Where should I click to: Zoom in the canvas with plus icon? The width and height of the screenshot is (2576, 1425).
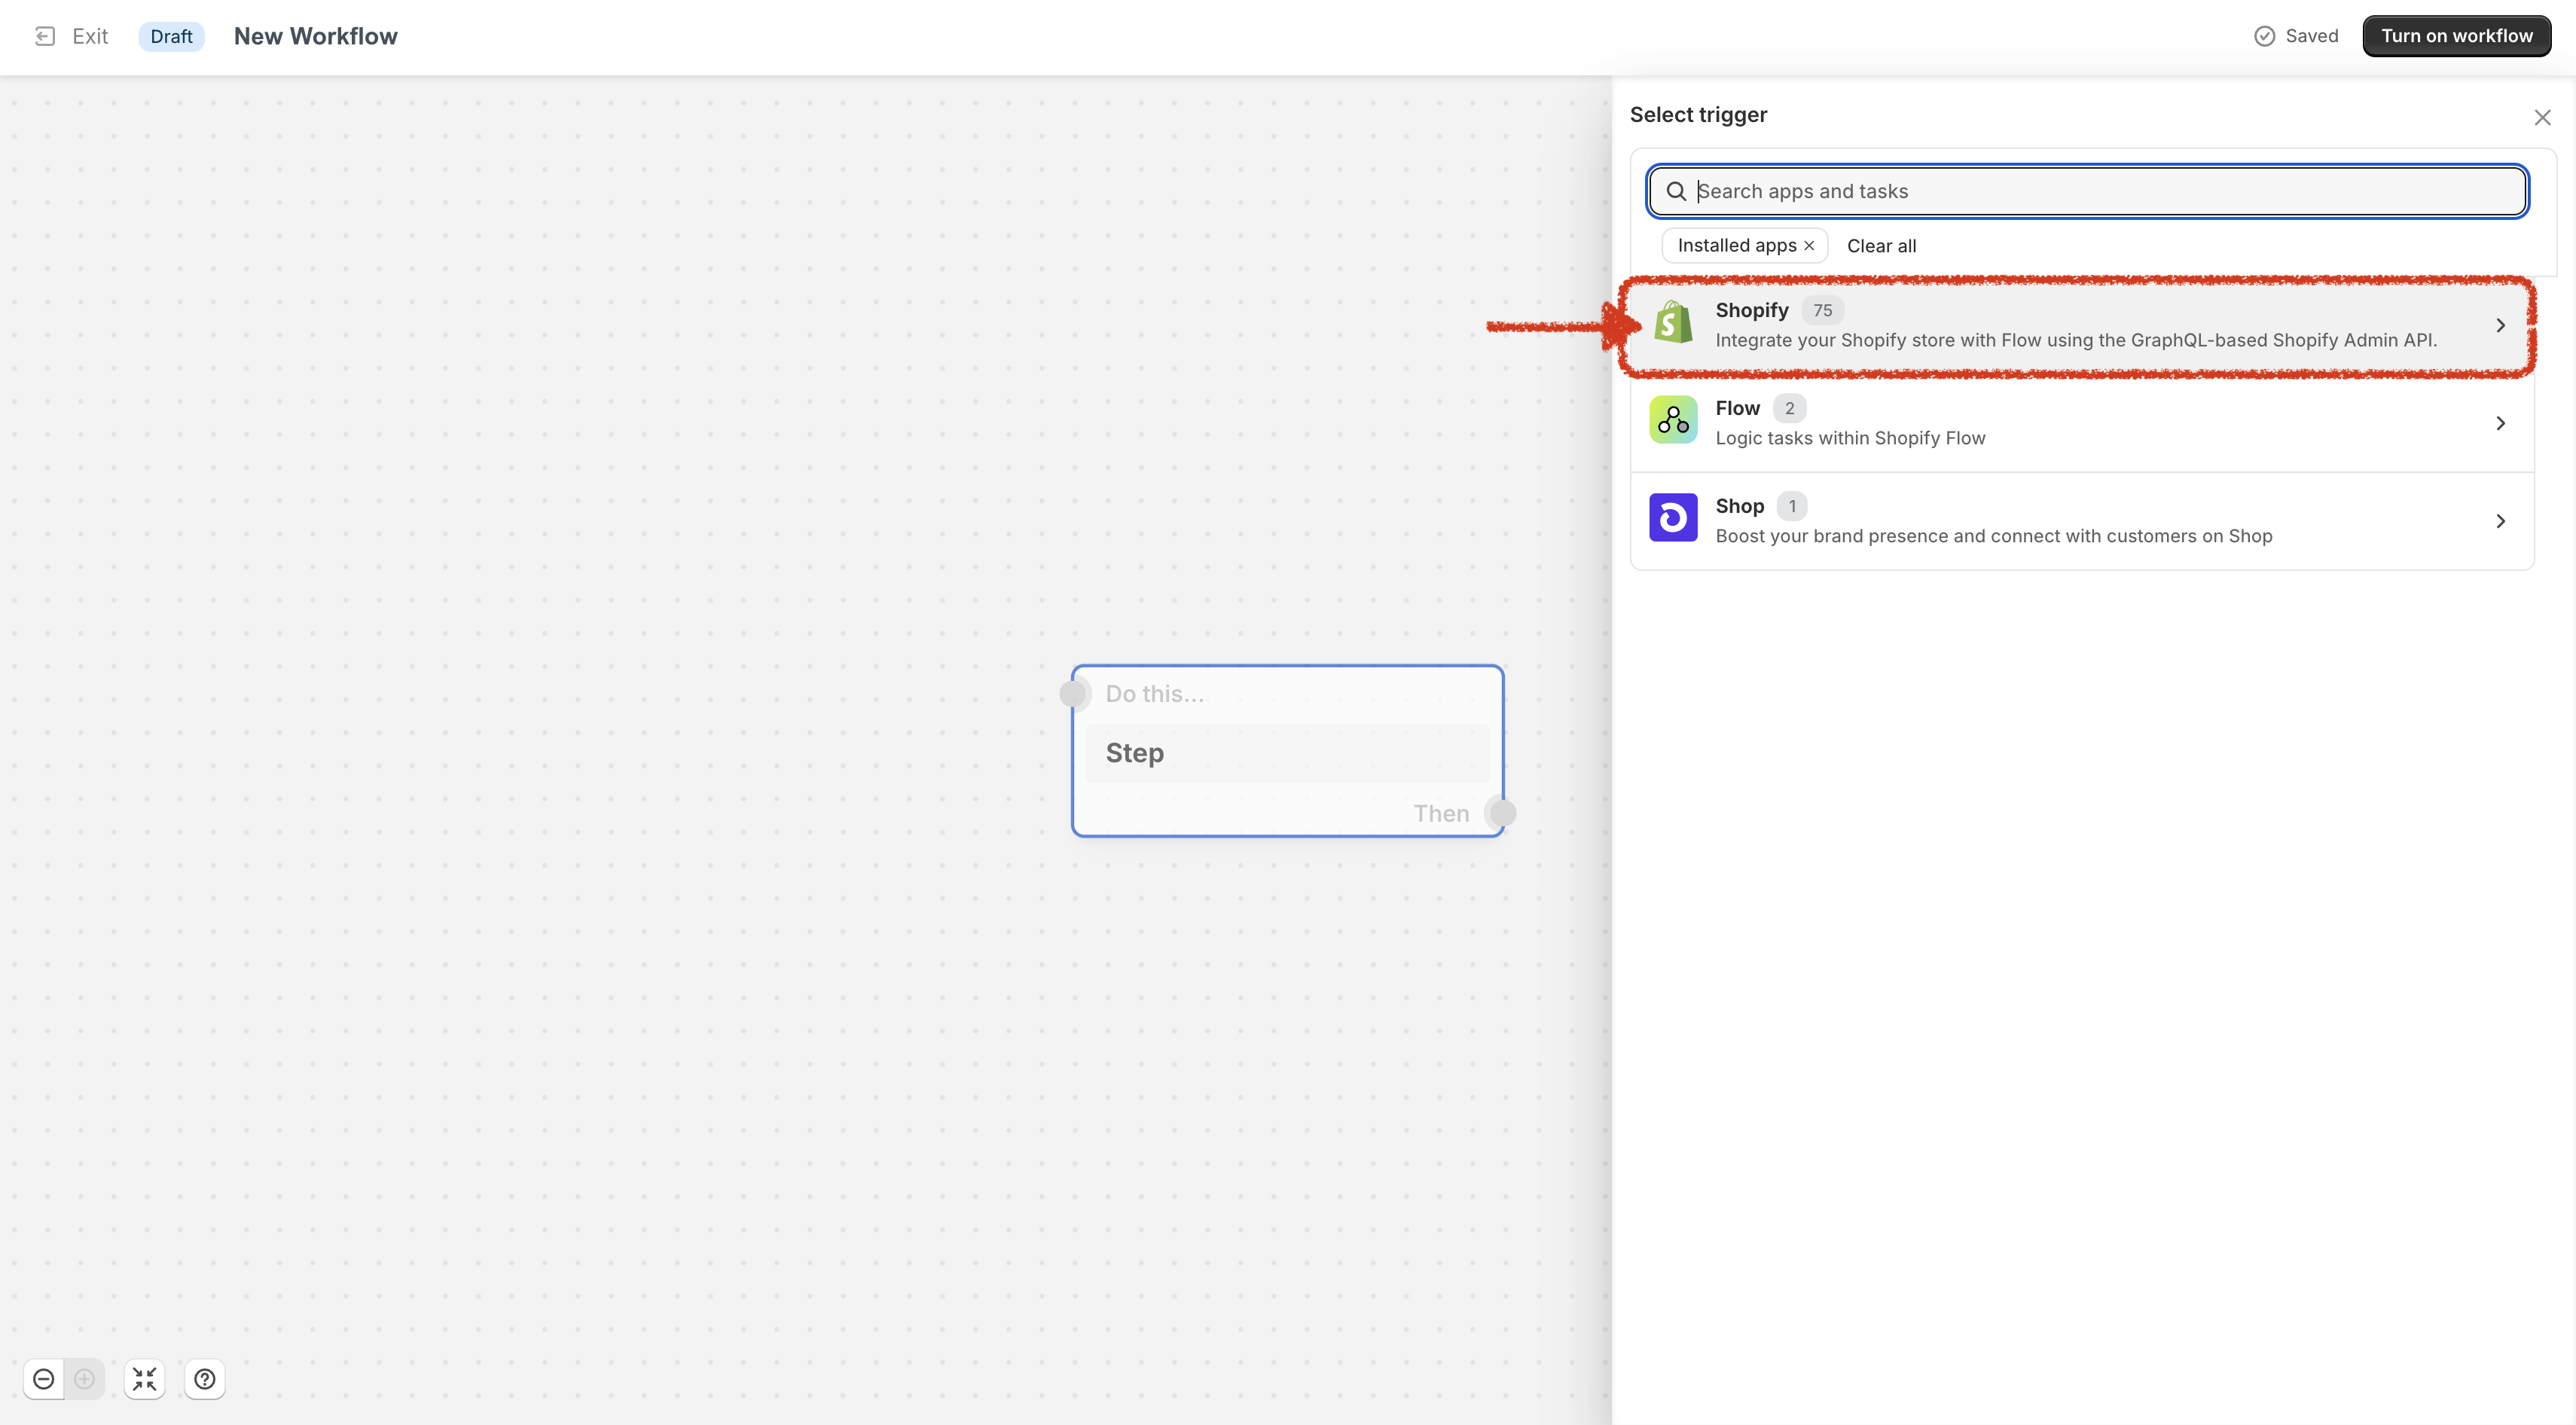click(x=85, y=1379)
